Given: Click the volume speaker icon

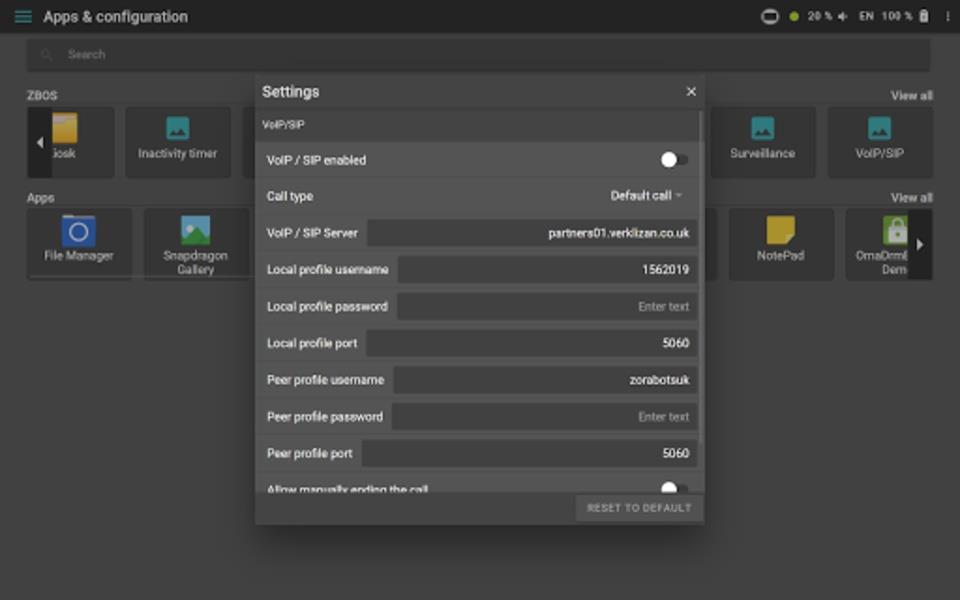Looking at the screenshot, I should click(x=842, y=17).
